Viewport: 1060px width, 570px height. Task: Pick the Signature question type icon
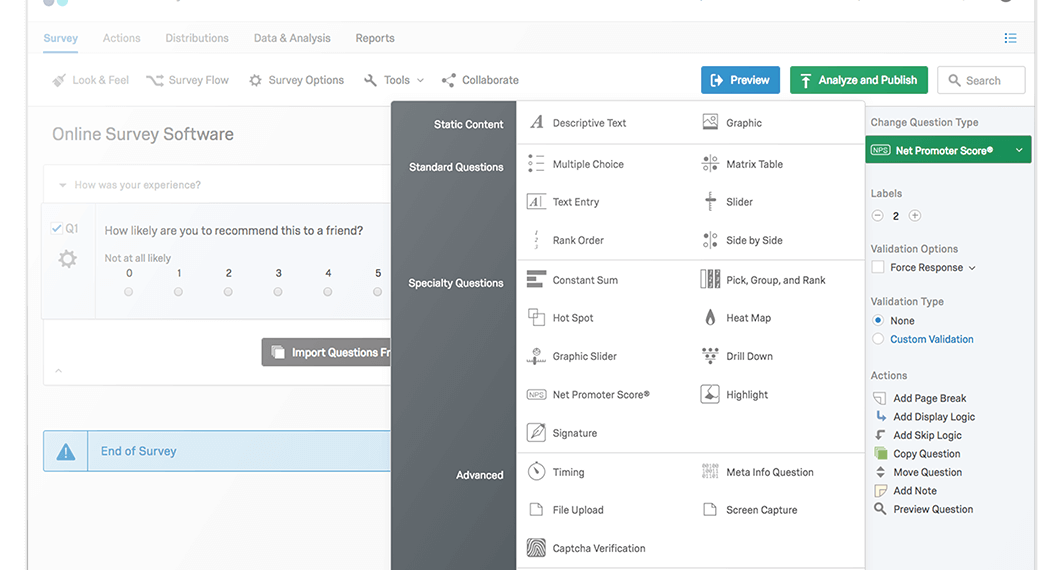point(536,433)
